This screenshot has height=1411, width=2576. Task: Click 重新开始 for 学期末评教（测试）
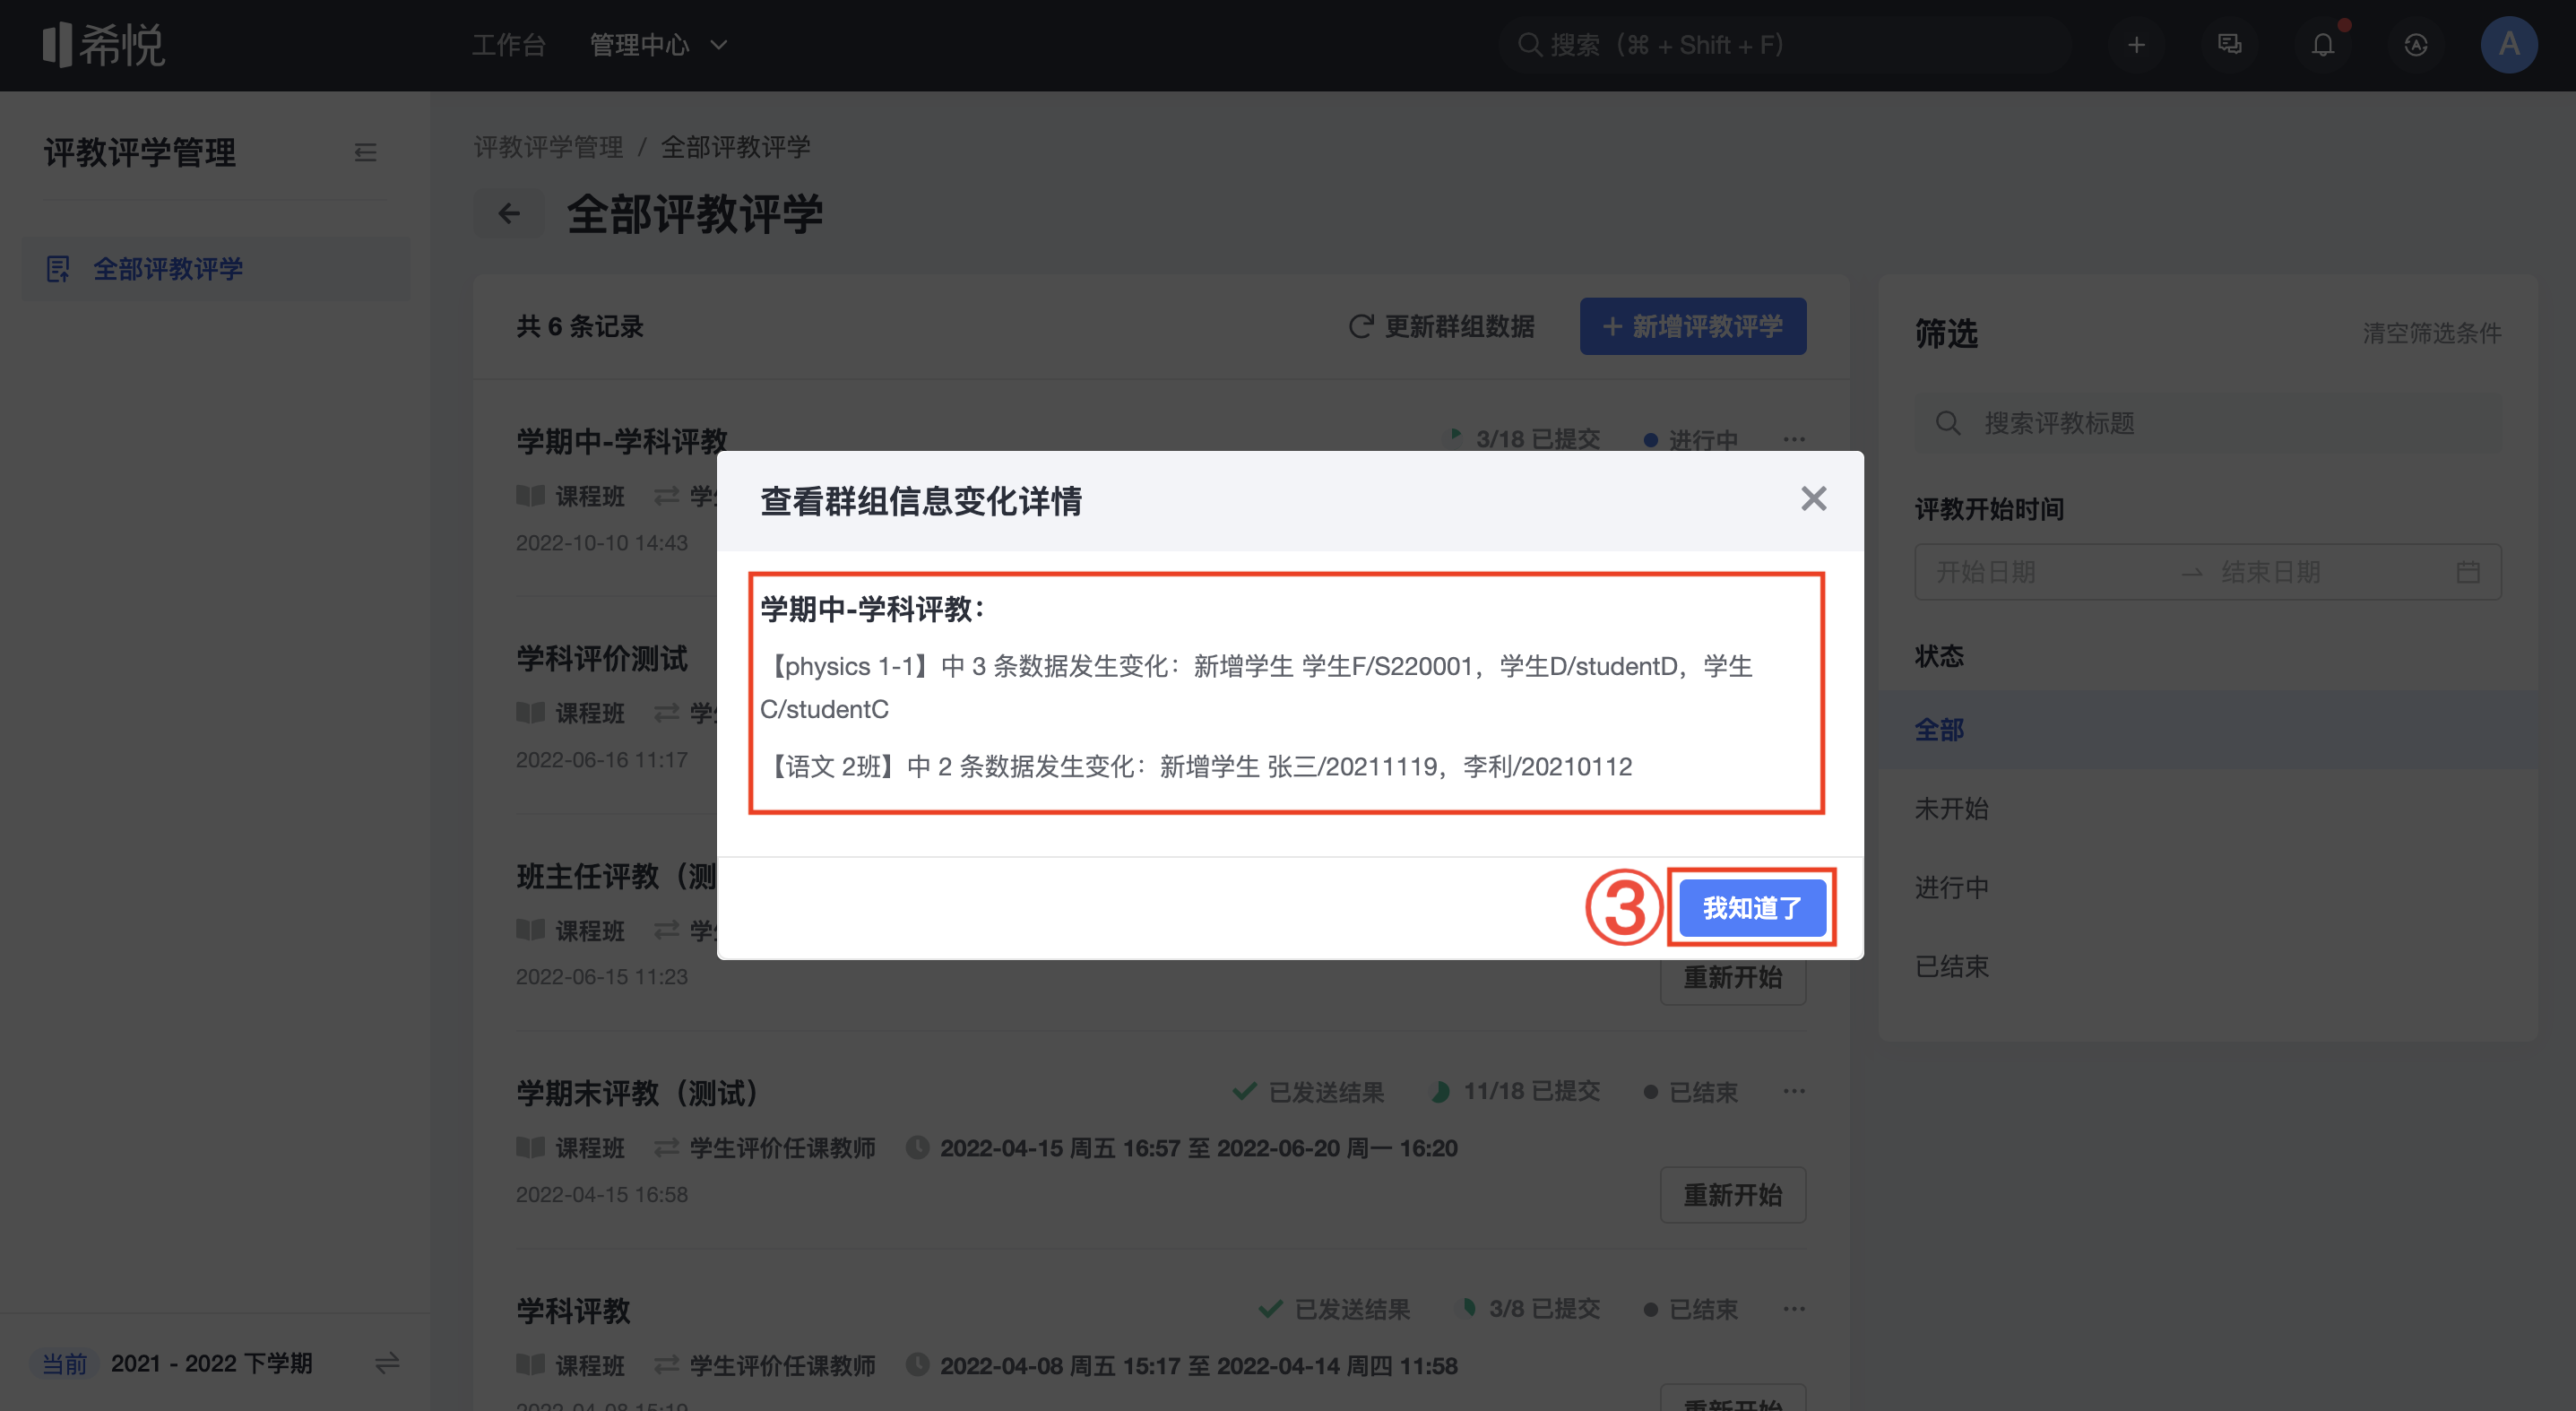pyautogui.click(x=1733, y=1195)
